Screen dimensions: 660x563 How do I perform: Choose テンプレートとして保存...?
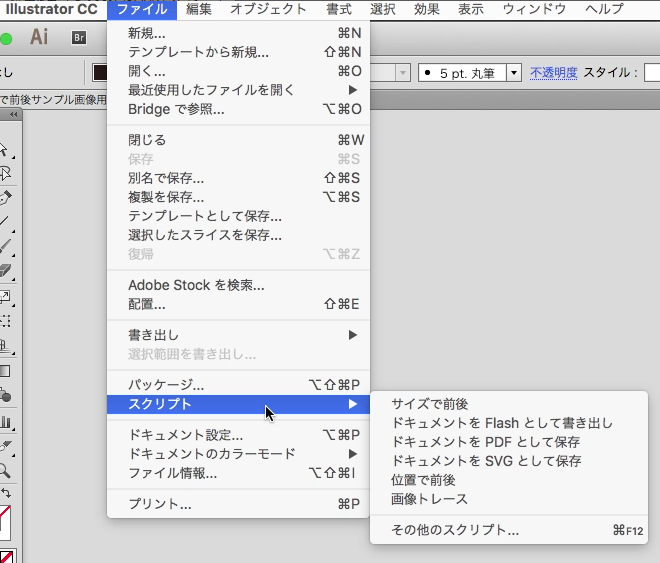tap(238, 216)
